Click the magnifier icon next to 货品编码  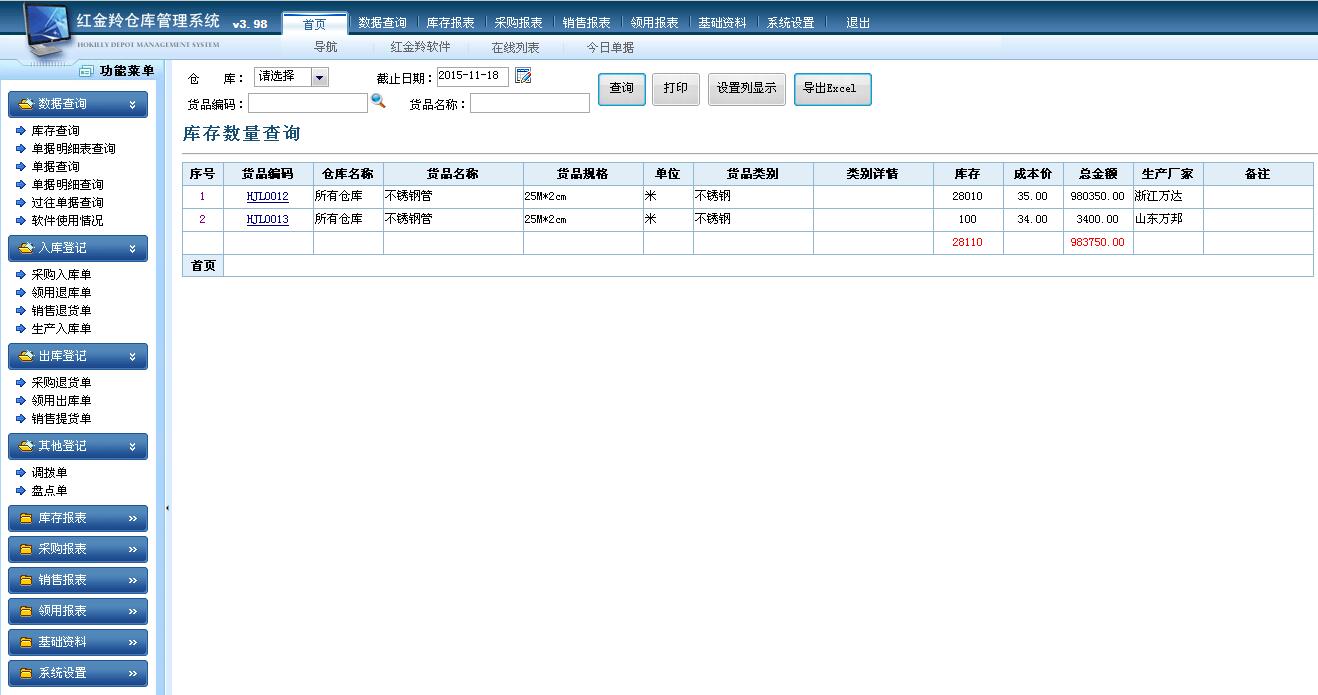(x=378, y=101)
